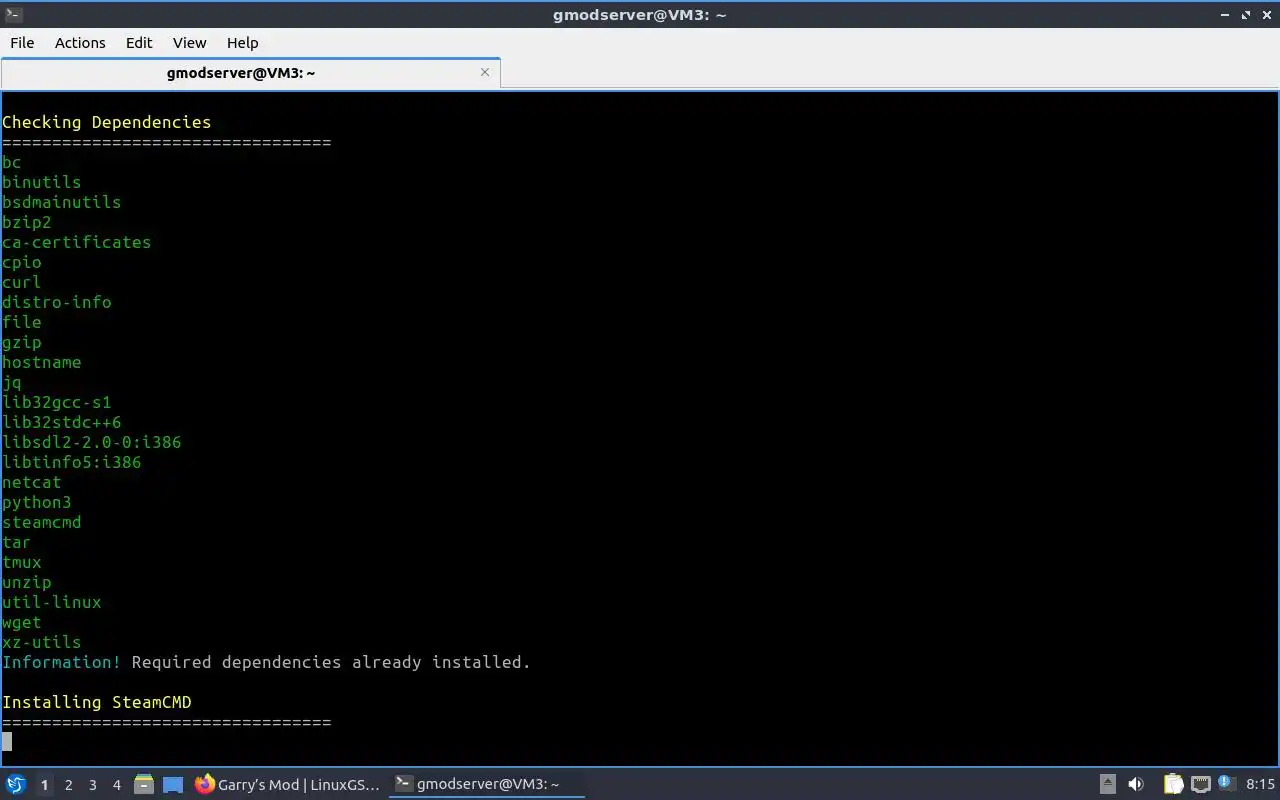This screenshot has height=800, width=1280.
Task: Click the 'unzip' line
Action: pyautogui.click(x=26, y=582)
